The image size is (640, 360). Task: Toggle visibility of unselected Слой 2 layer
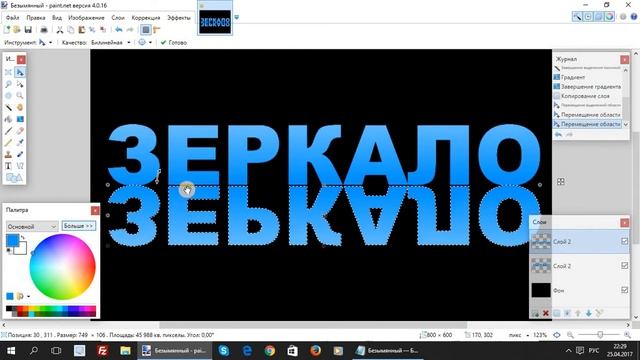click(624, 266)
